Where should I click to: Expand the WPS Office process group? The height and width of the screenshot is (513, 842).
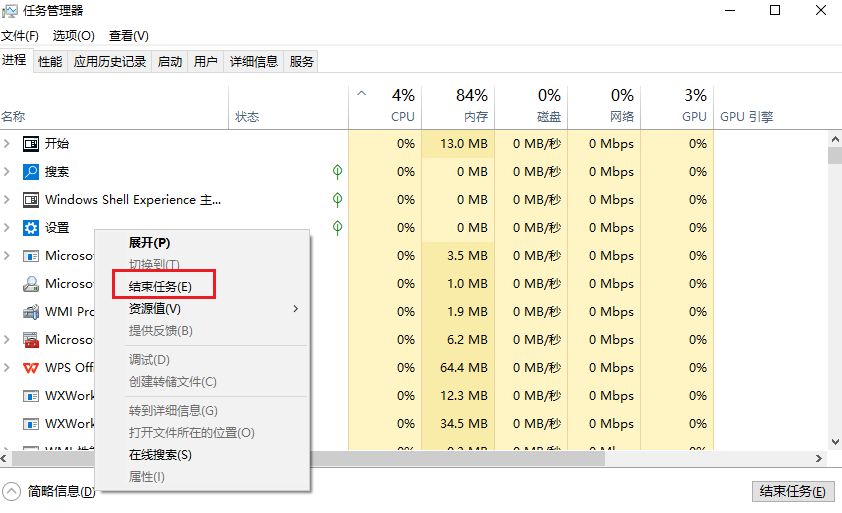point(6,367)
